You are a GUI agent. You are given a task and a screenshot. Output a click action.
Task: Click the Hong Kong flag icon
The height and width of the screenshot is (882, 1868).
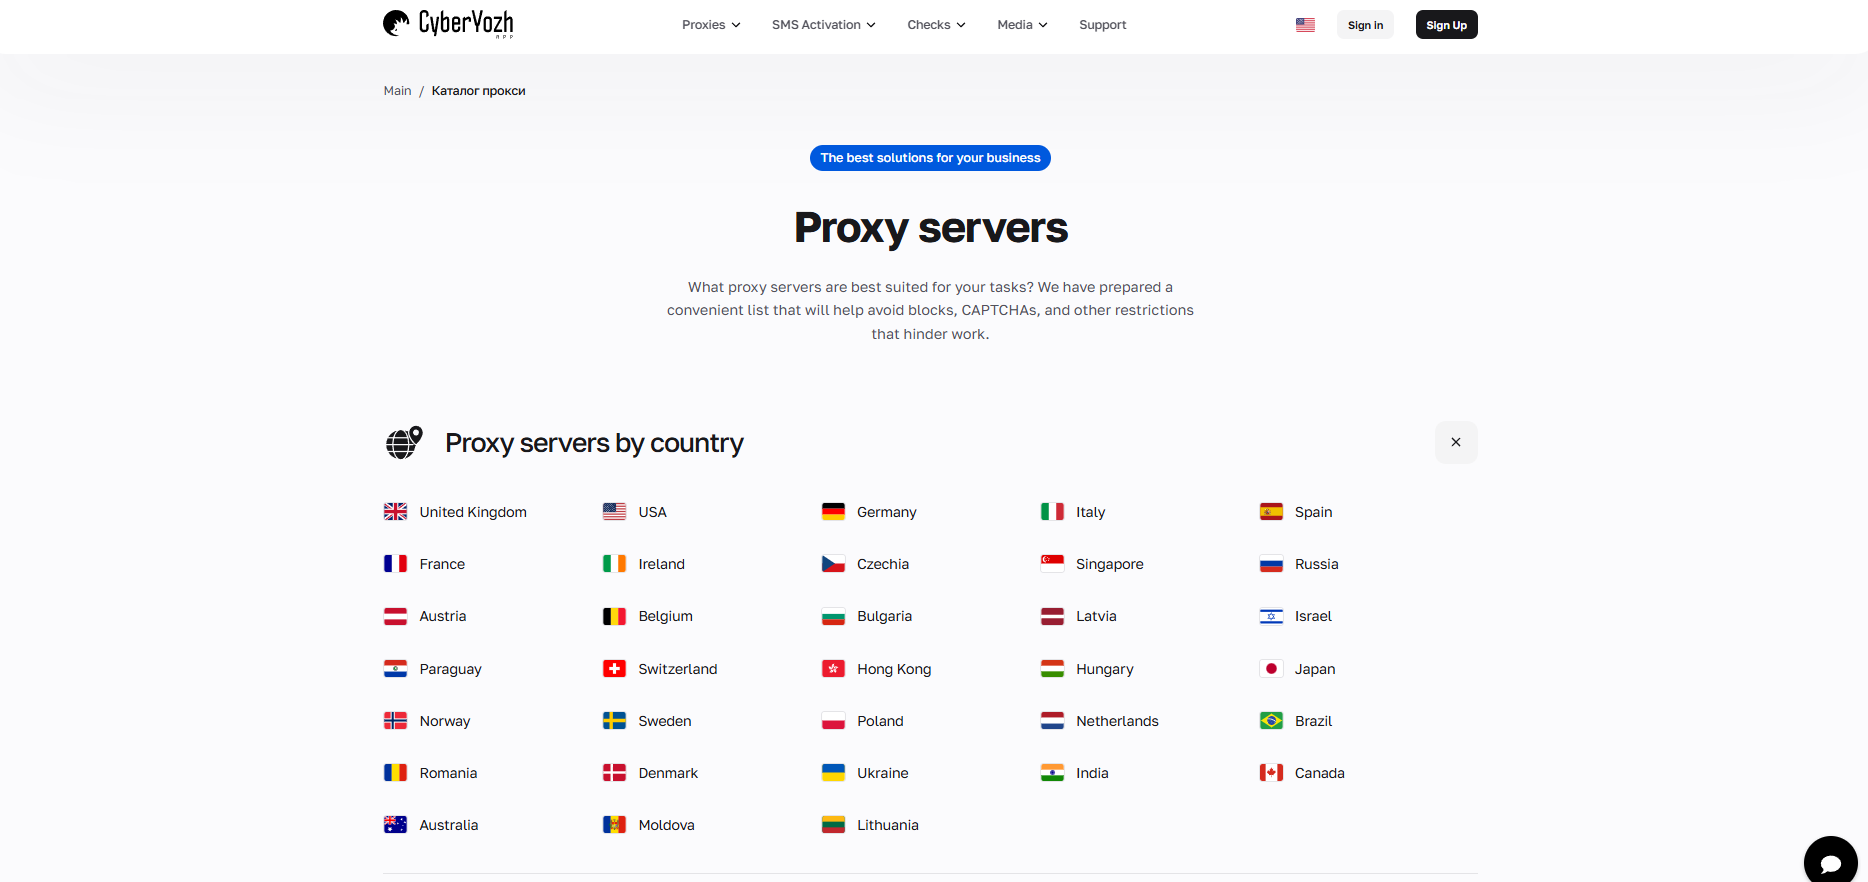pyautogui.click(x=833, y=669)
